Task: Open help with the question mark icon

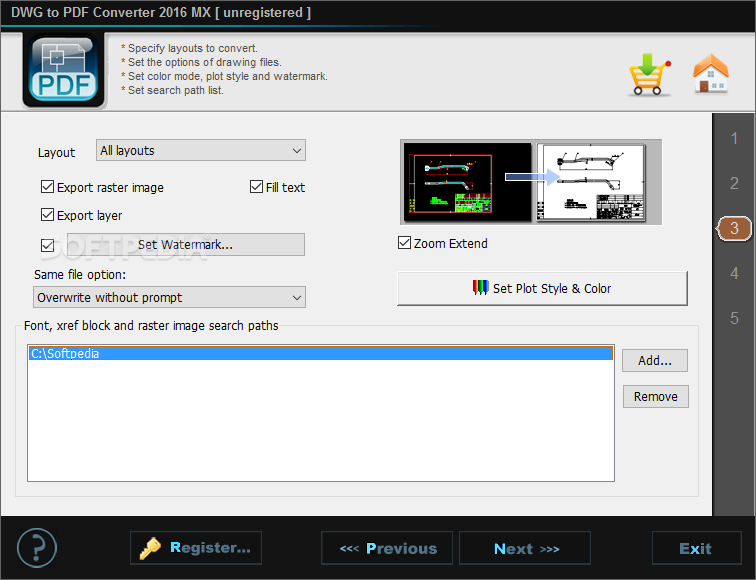Action: [x=37, y=548]
